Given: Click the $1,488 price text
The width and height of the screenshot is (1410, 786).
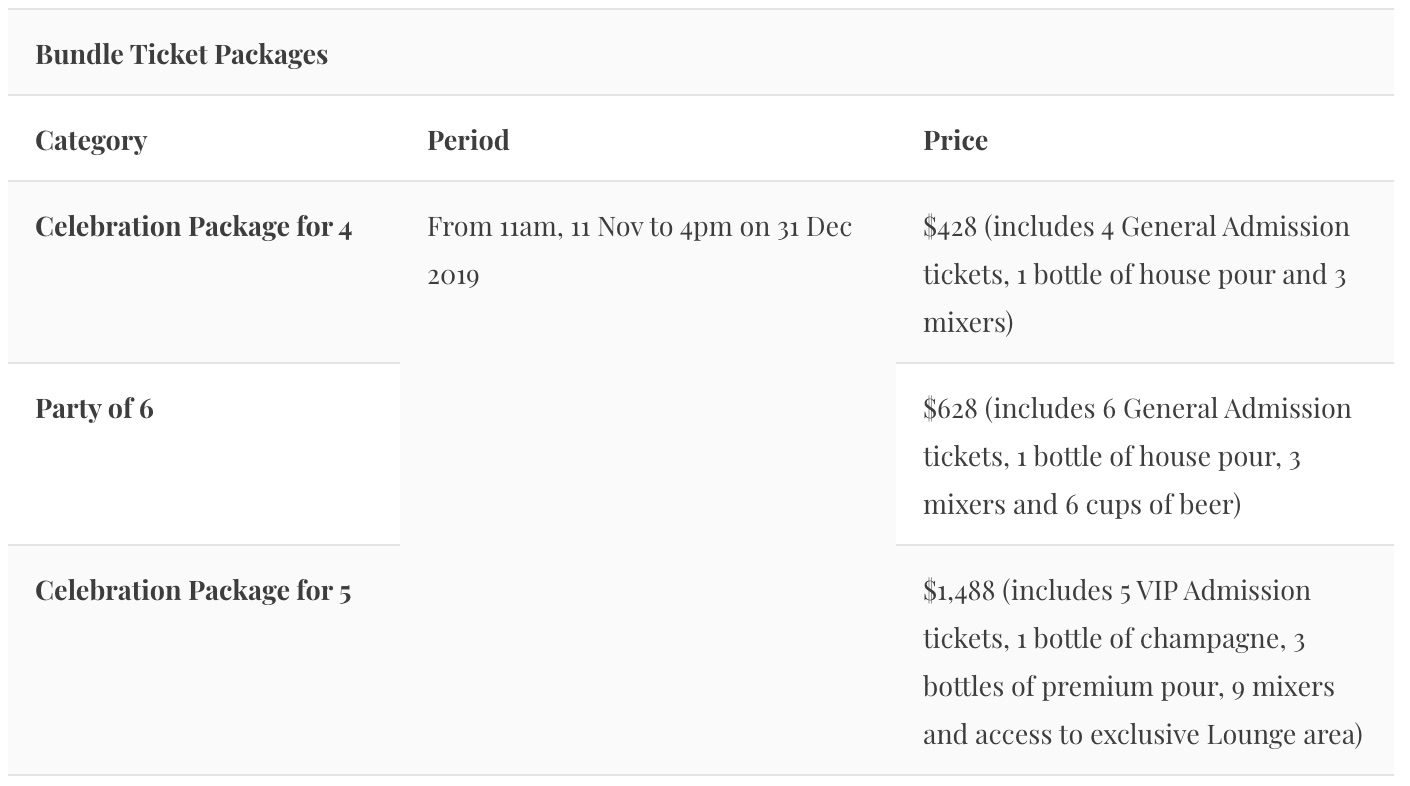Looking at the screenshot, I should (x=958, y=591).
